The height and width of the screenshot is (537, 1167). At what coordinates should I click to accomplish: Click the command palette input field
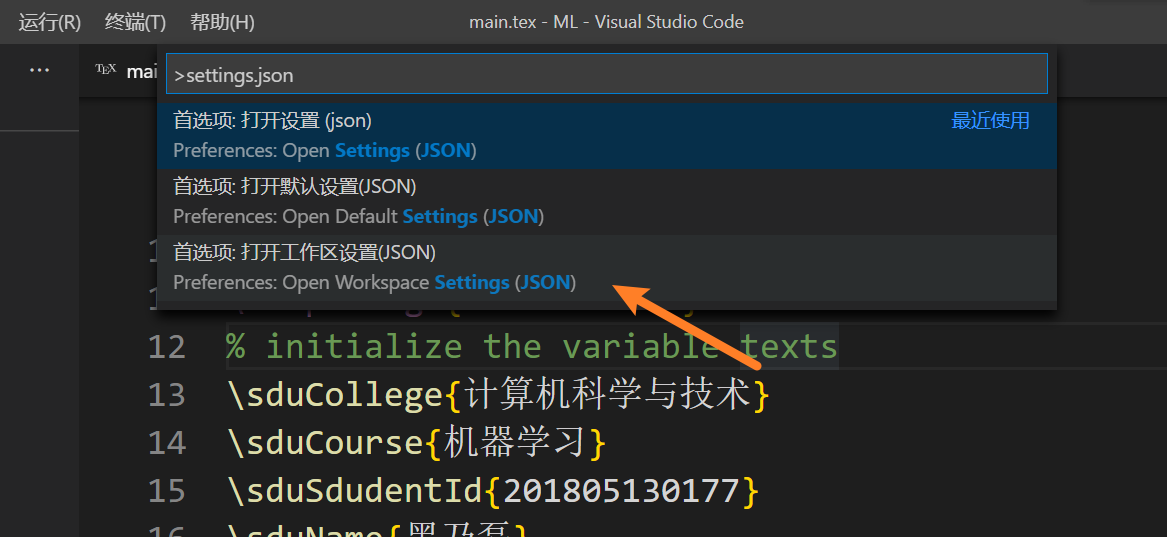[x=607, y=74]
